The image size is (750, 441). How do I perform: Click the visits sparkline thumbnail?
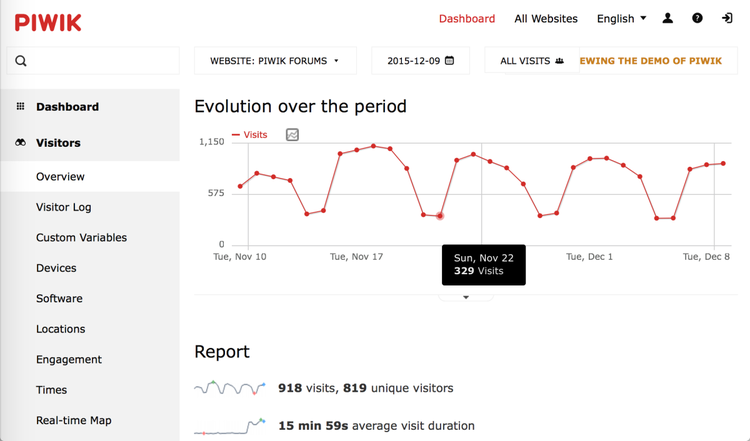[x=230, y=388]
